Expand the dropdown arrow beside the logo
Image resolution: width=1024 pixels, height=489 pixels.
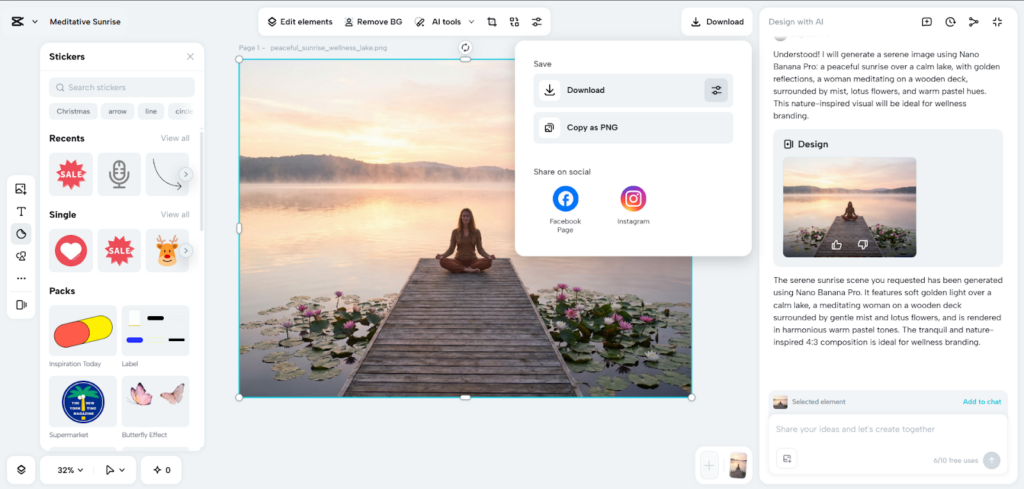click(x=35, y=22)
